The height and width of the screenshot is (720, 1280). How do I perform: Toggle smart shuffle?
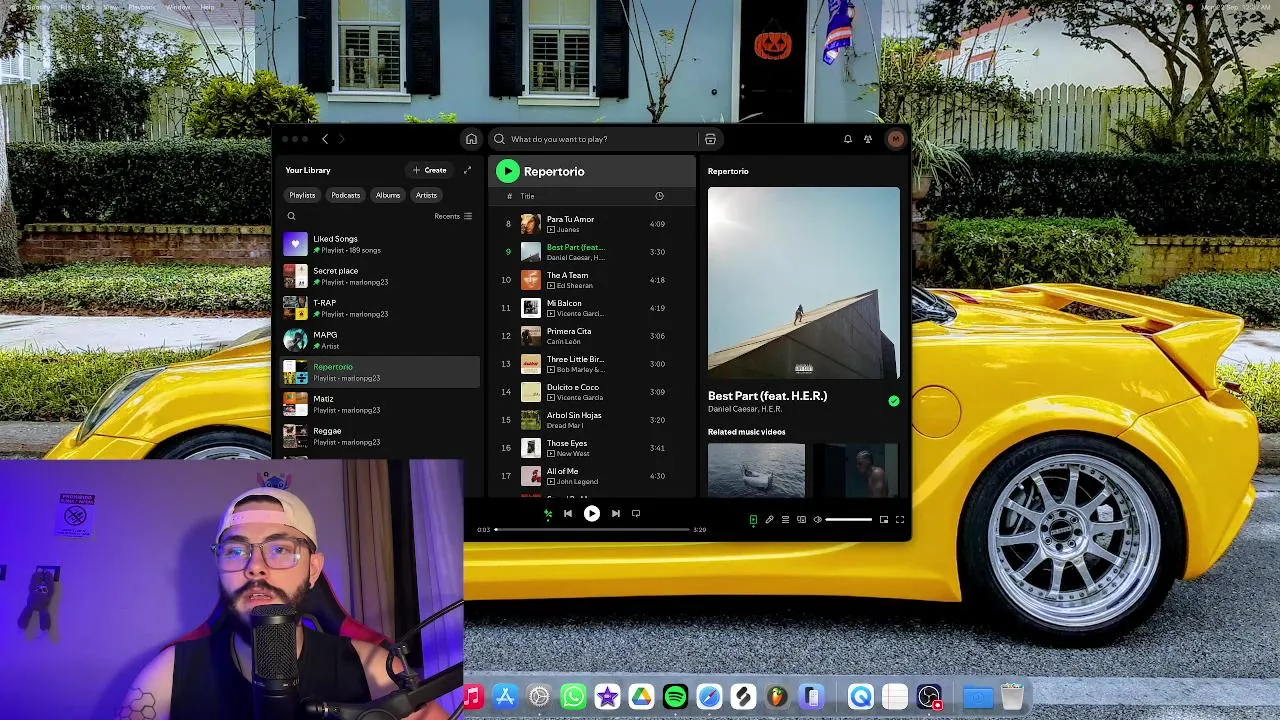547,513
